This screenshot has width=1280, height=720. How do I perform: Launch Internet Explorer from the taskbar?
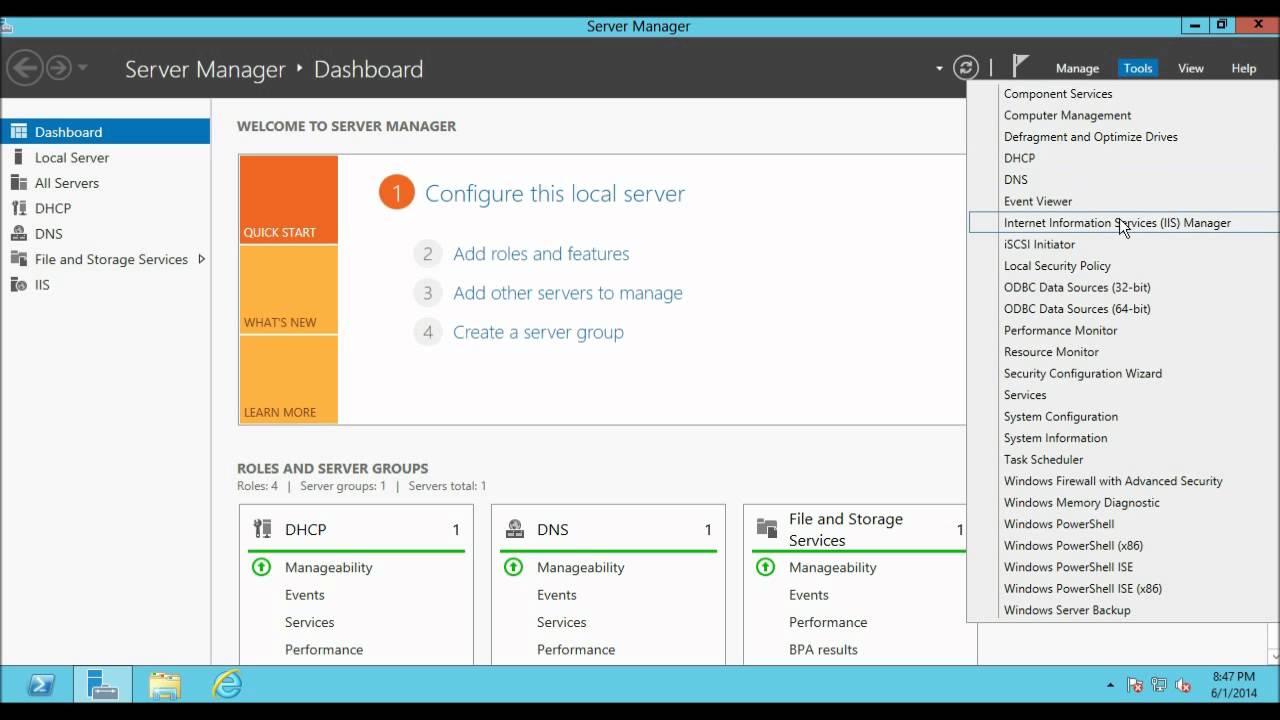click(x=227, y=685)
